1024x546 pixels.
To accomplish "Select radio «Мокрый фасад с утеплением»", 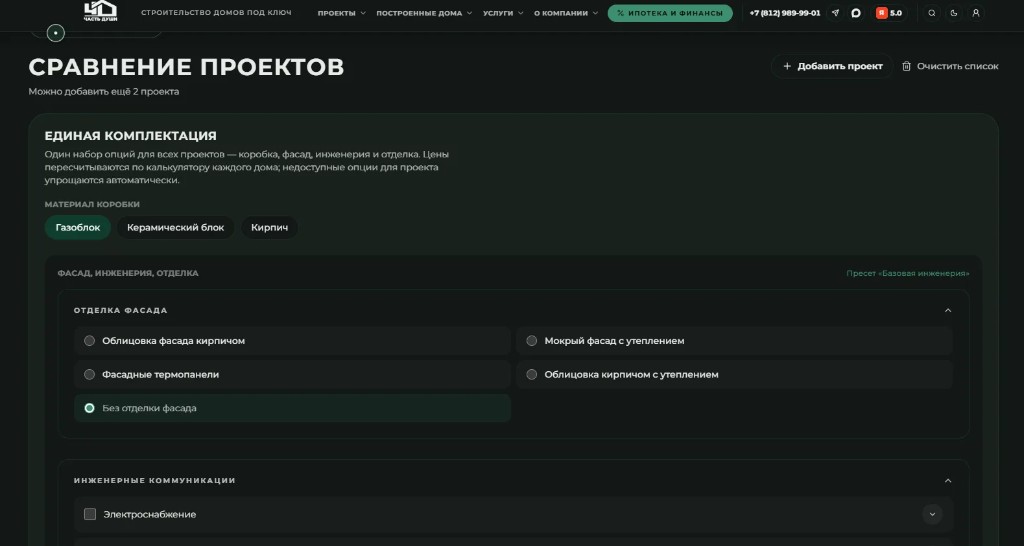I will [532, 341].
